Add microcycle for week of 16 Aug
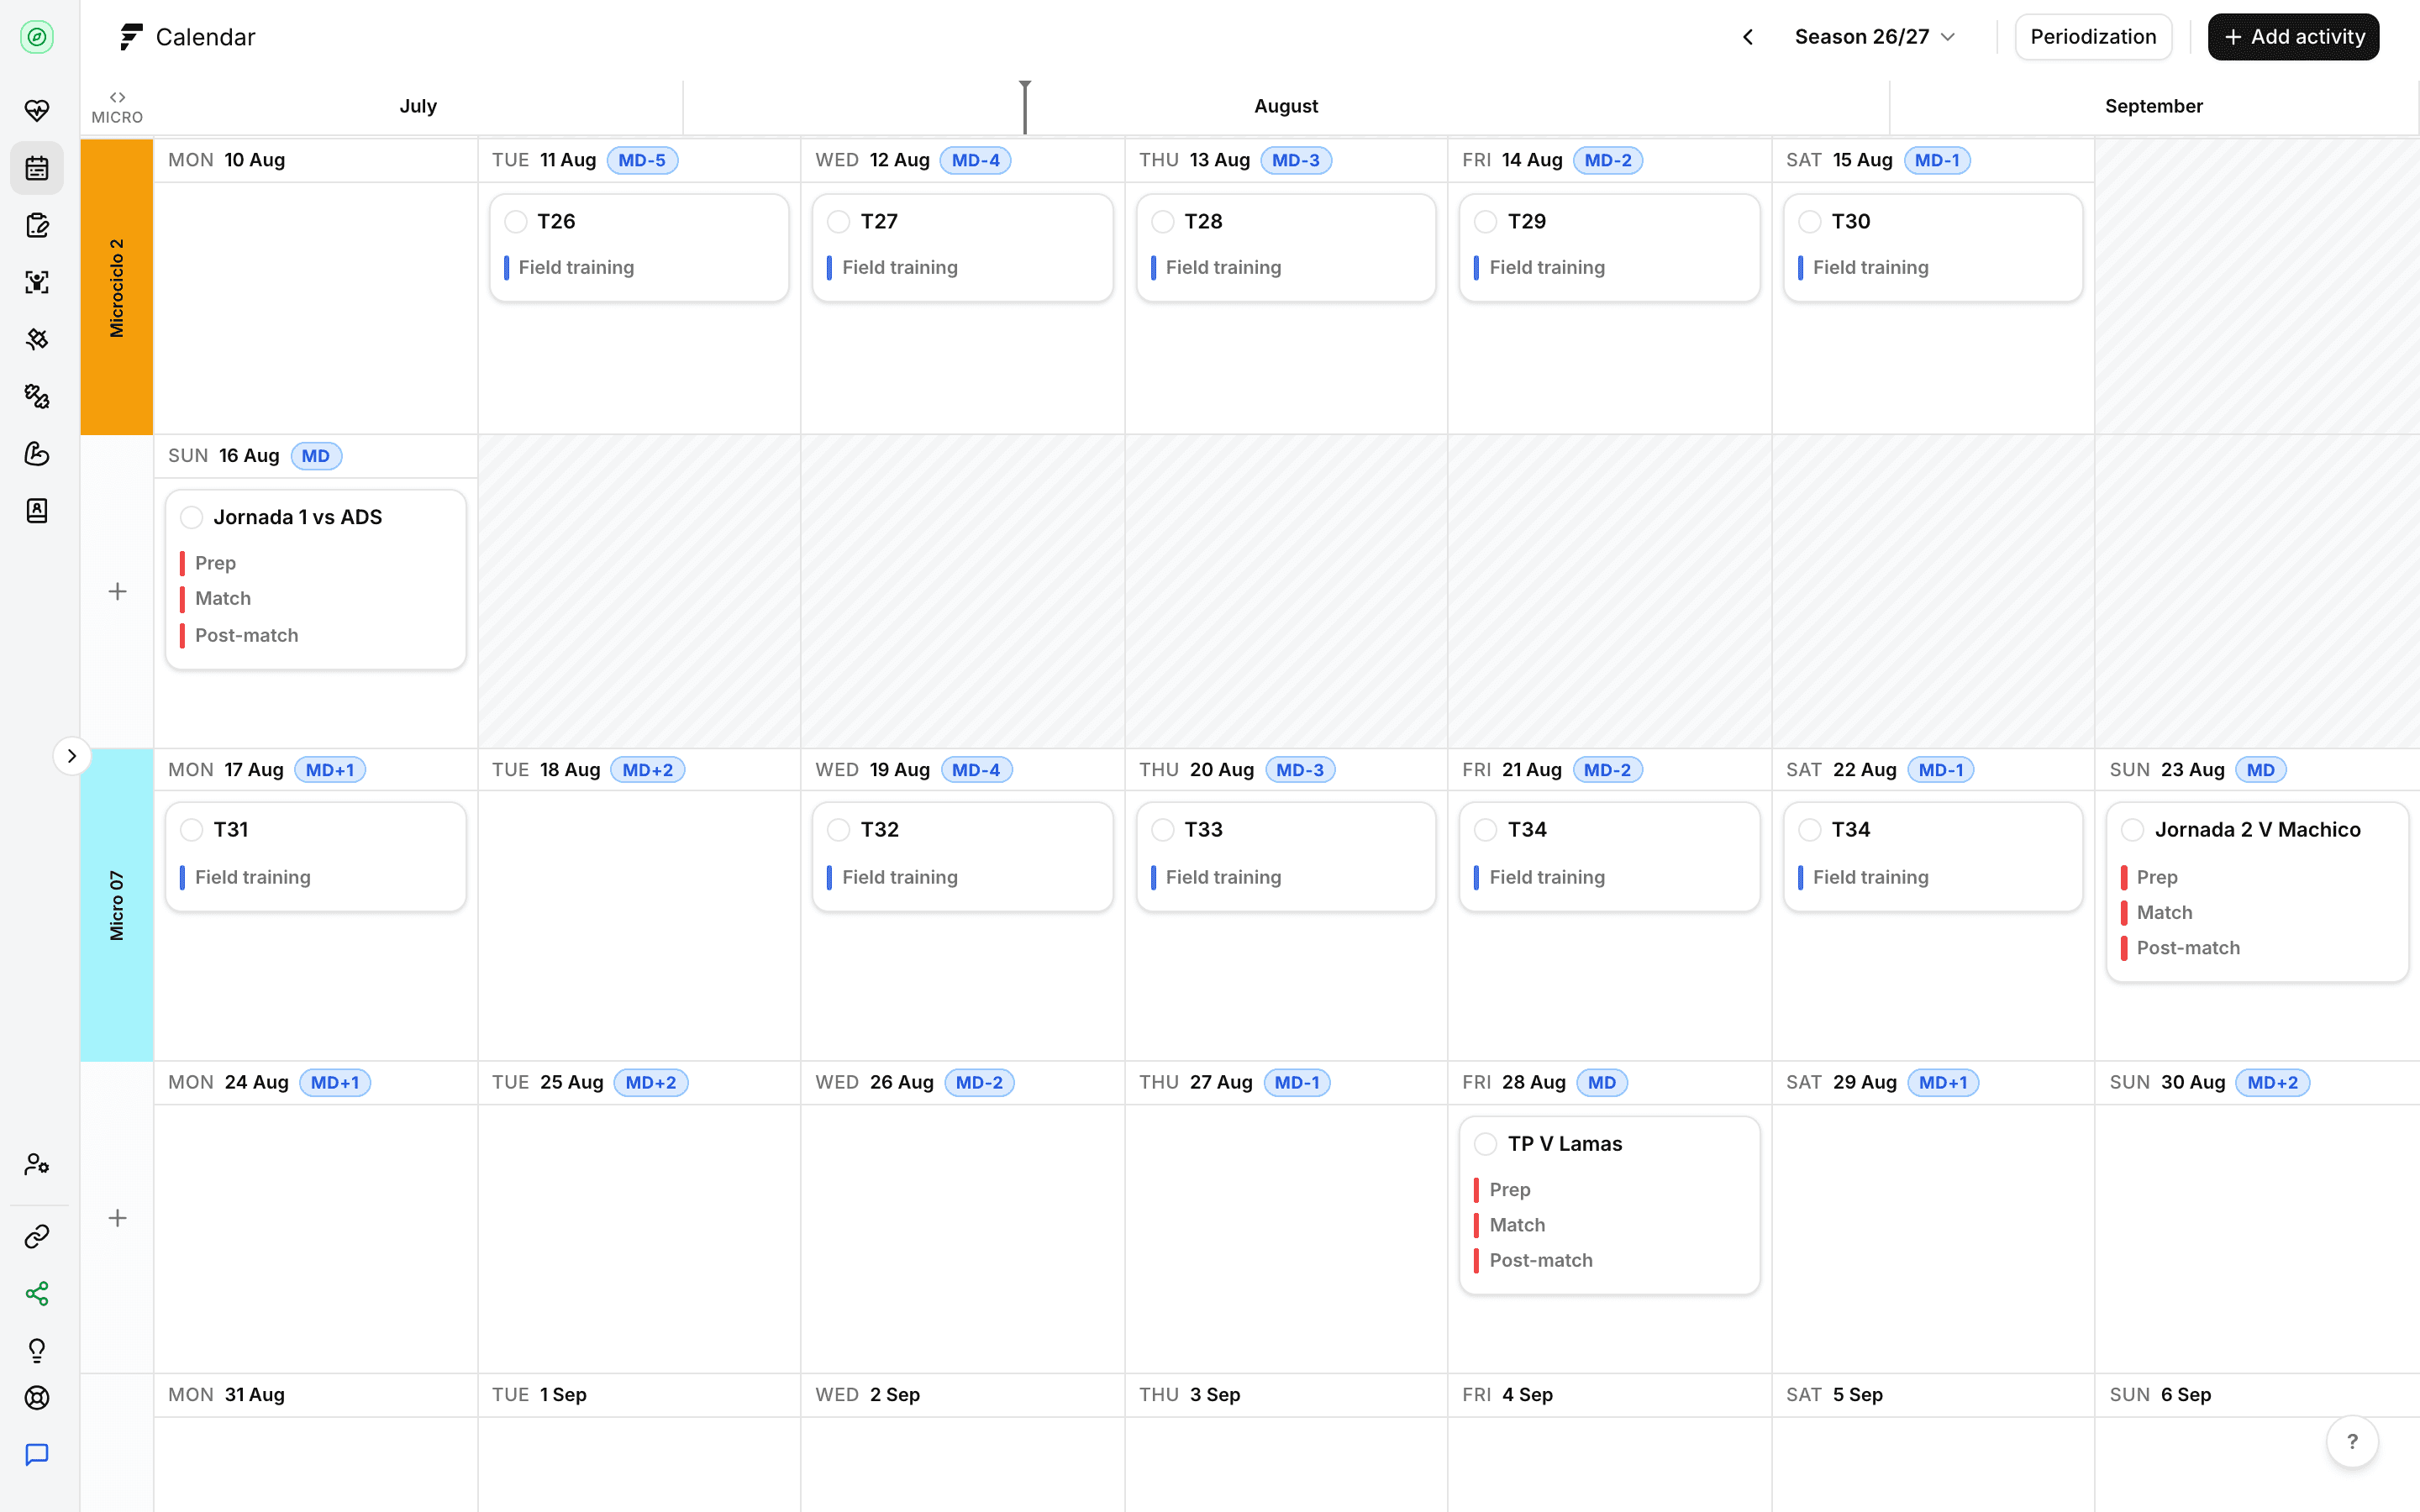The image size is (2420, 1512). 117,592
